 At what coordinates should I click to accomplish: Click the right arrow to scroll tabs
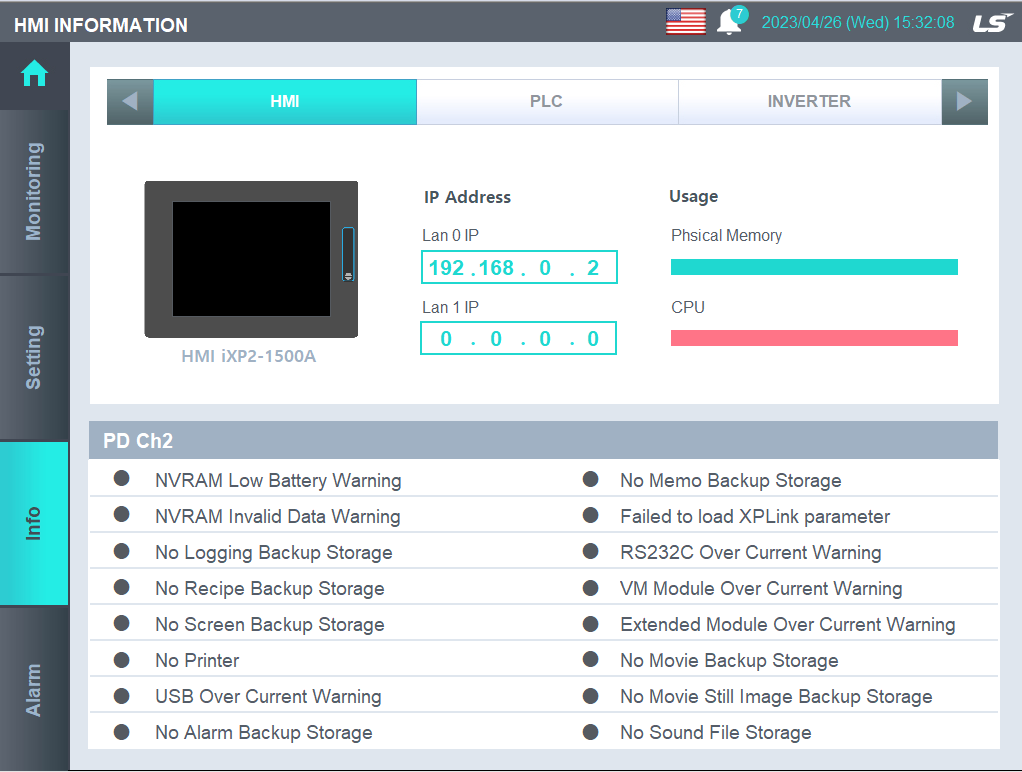pyautogui.click(x=963, y=101)
